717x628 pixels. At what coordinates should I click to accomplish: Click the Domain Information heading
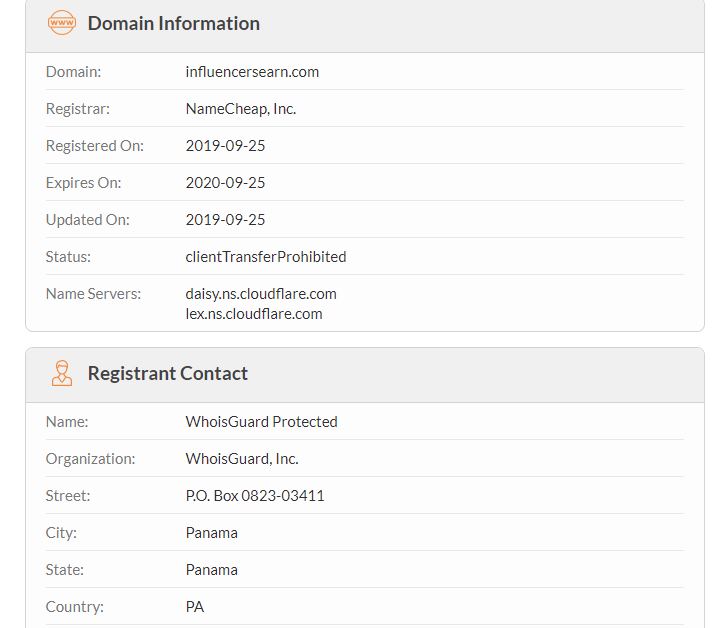click(173, 23)
